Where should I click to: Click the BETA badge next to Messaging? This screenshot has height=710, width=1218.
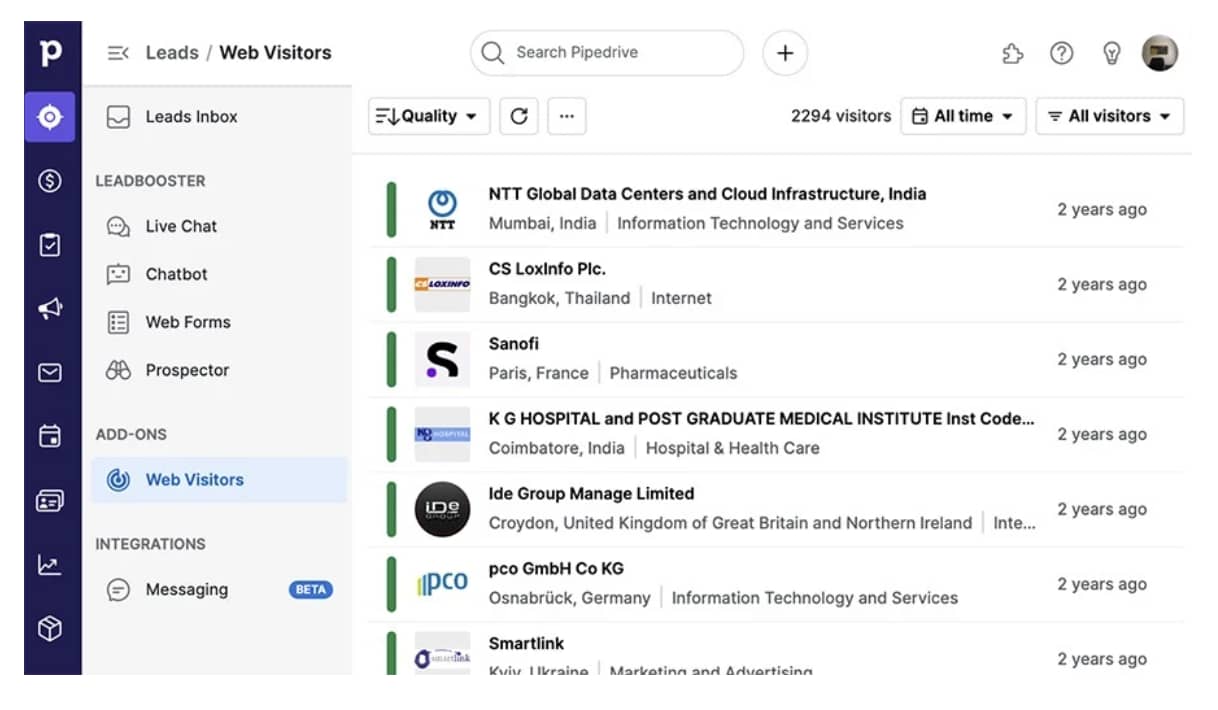tap(310, 590)
